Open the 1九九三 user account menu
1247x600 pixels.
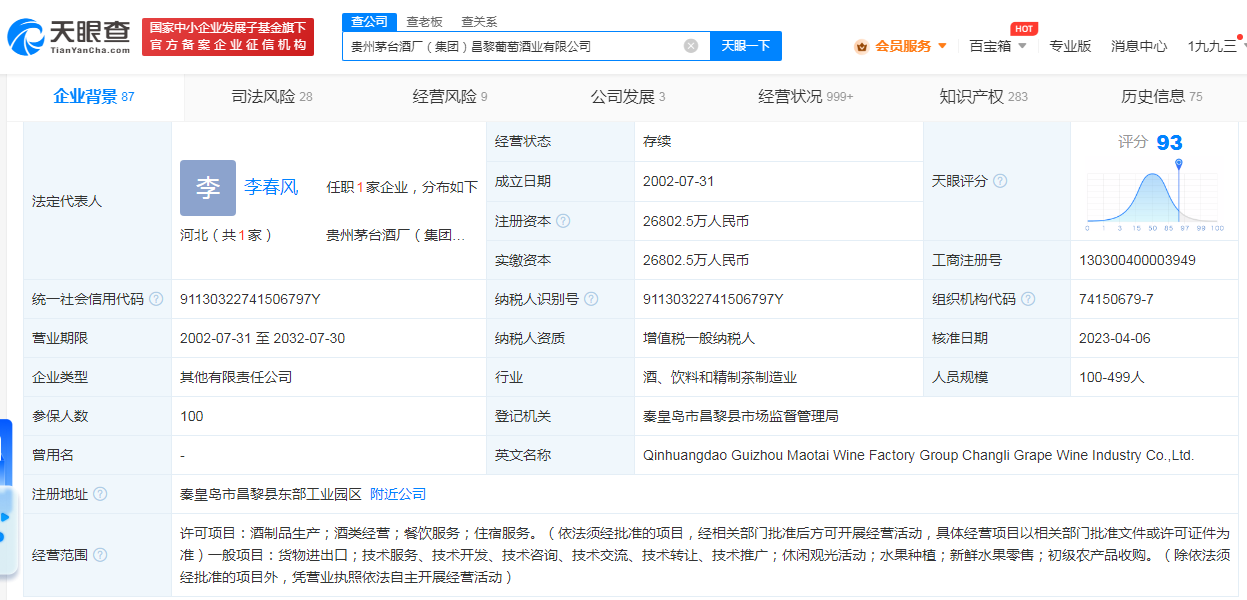(x=1214, y=45)
